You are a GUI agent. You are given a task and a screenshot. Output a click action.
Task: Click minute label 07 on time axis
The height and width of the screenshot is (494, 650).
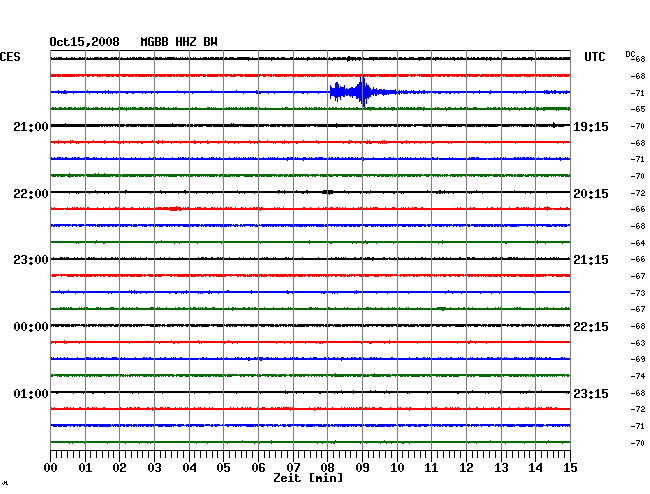(293, 467)
